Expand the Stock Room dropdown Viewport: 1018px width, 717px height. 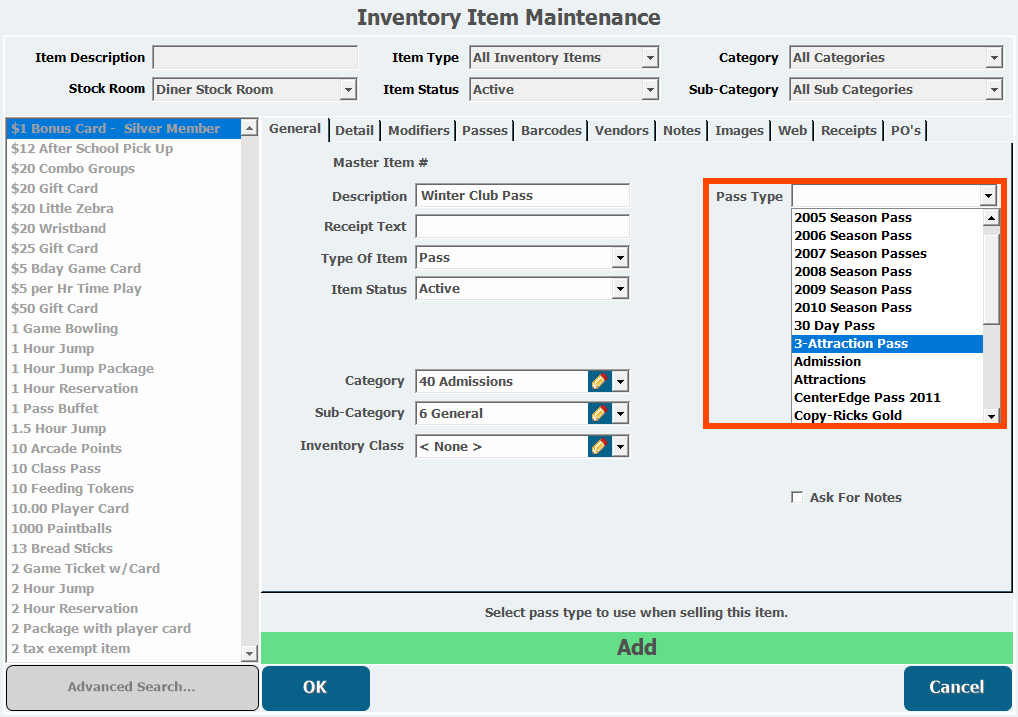(348, 90)
